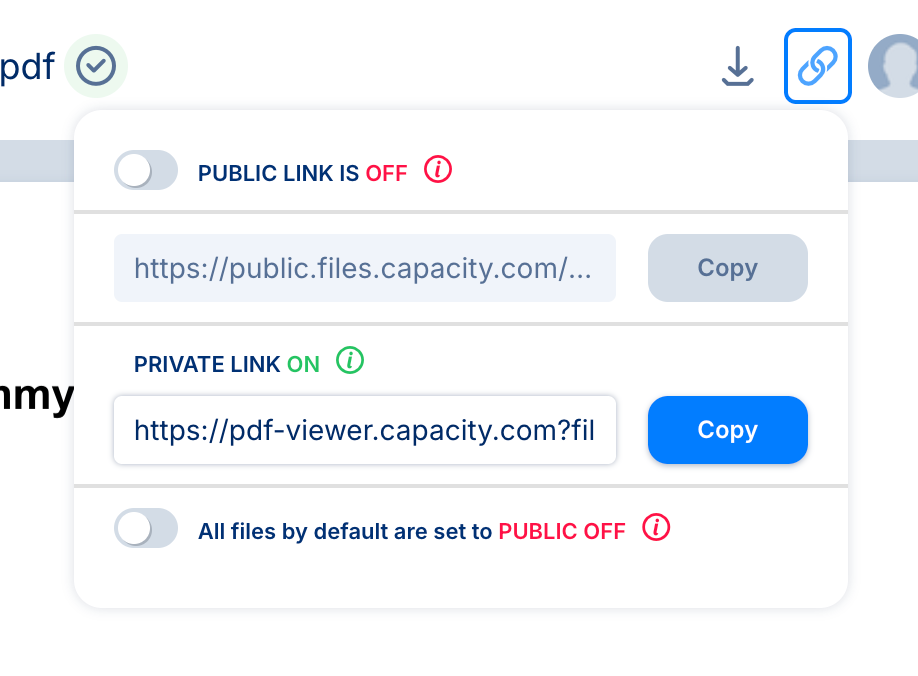This screenshot has width=918, height=676.
Task: Click info icon beside default Public Off
Action: [656, 527]
